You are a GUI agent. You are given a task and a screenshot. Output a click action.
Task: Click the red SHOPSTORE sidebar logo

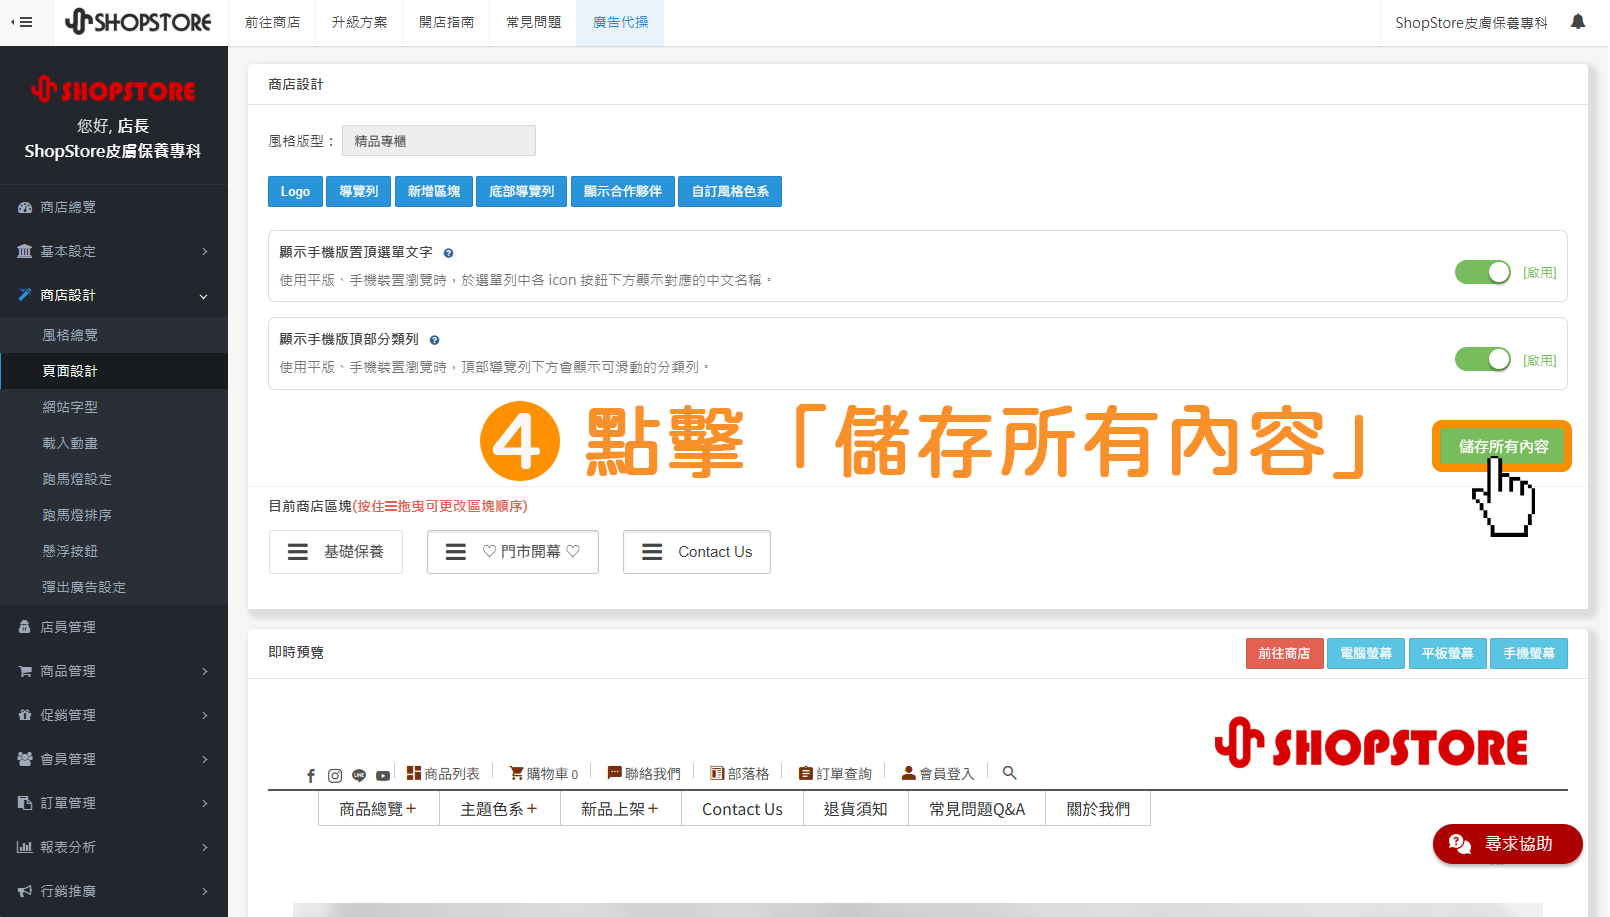(113, 90)
